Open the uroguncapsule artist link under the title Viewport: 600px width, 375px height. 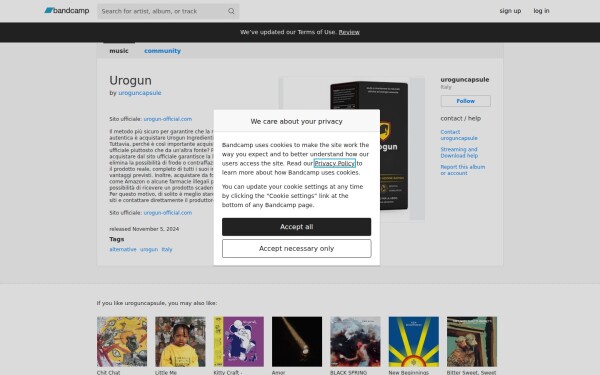[x=140, y=93]
